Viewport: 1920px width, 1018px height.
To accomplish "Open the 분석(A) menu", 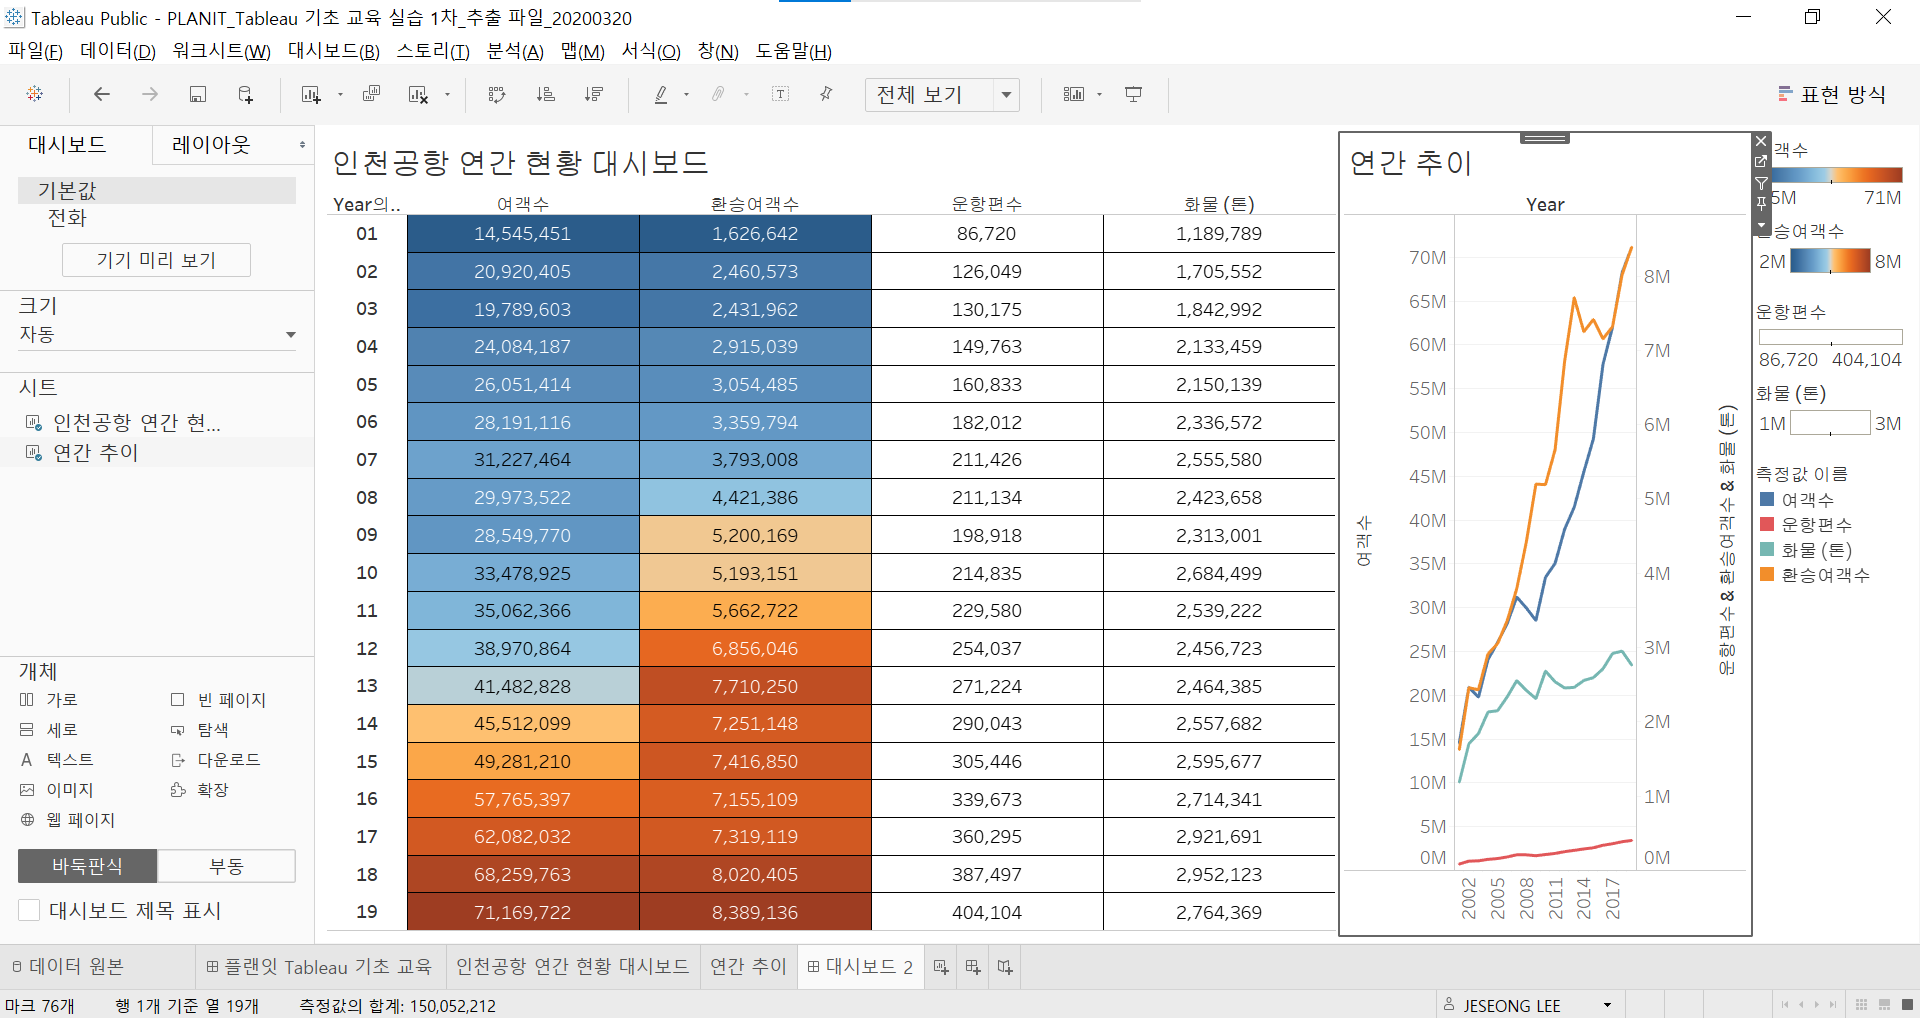I will [515, 51].
